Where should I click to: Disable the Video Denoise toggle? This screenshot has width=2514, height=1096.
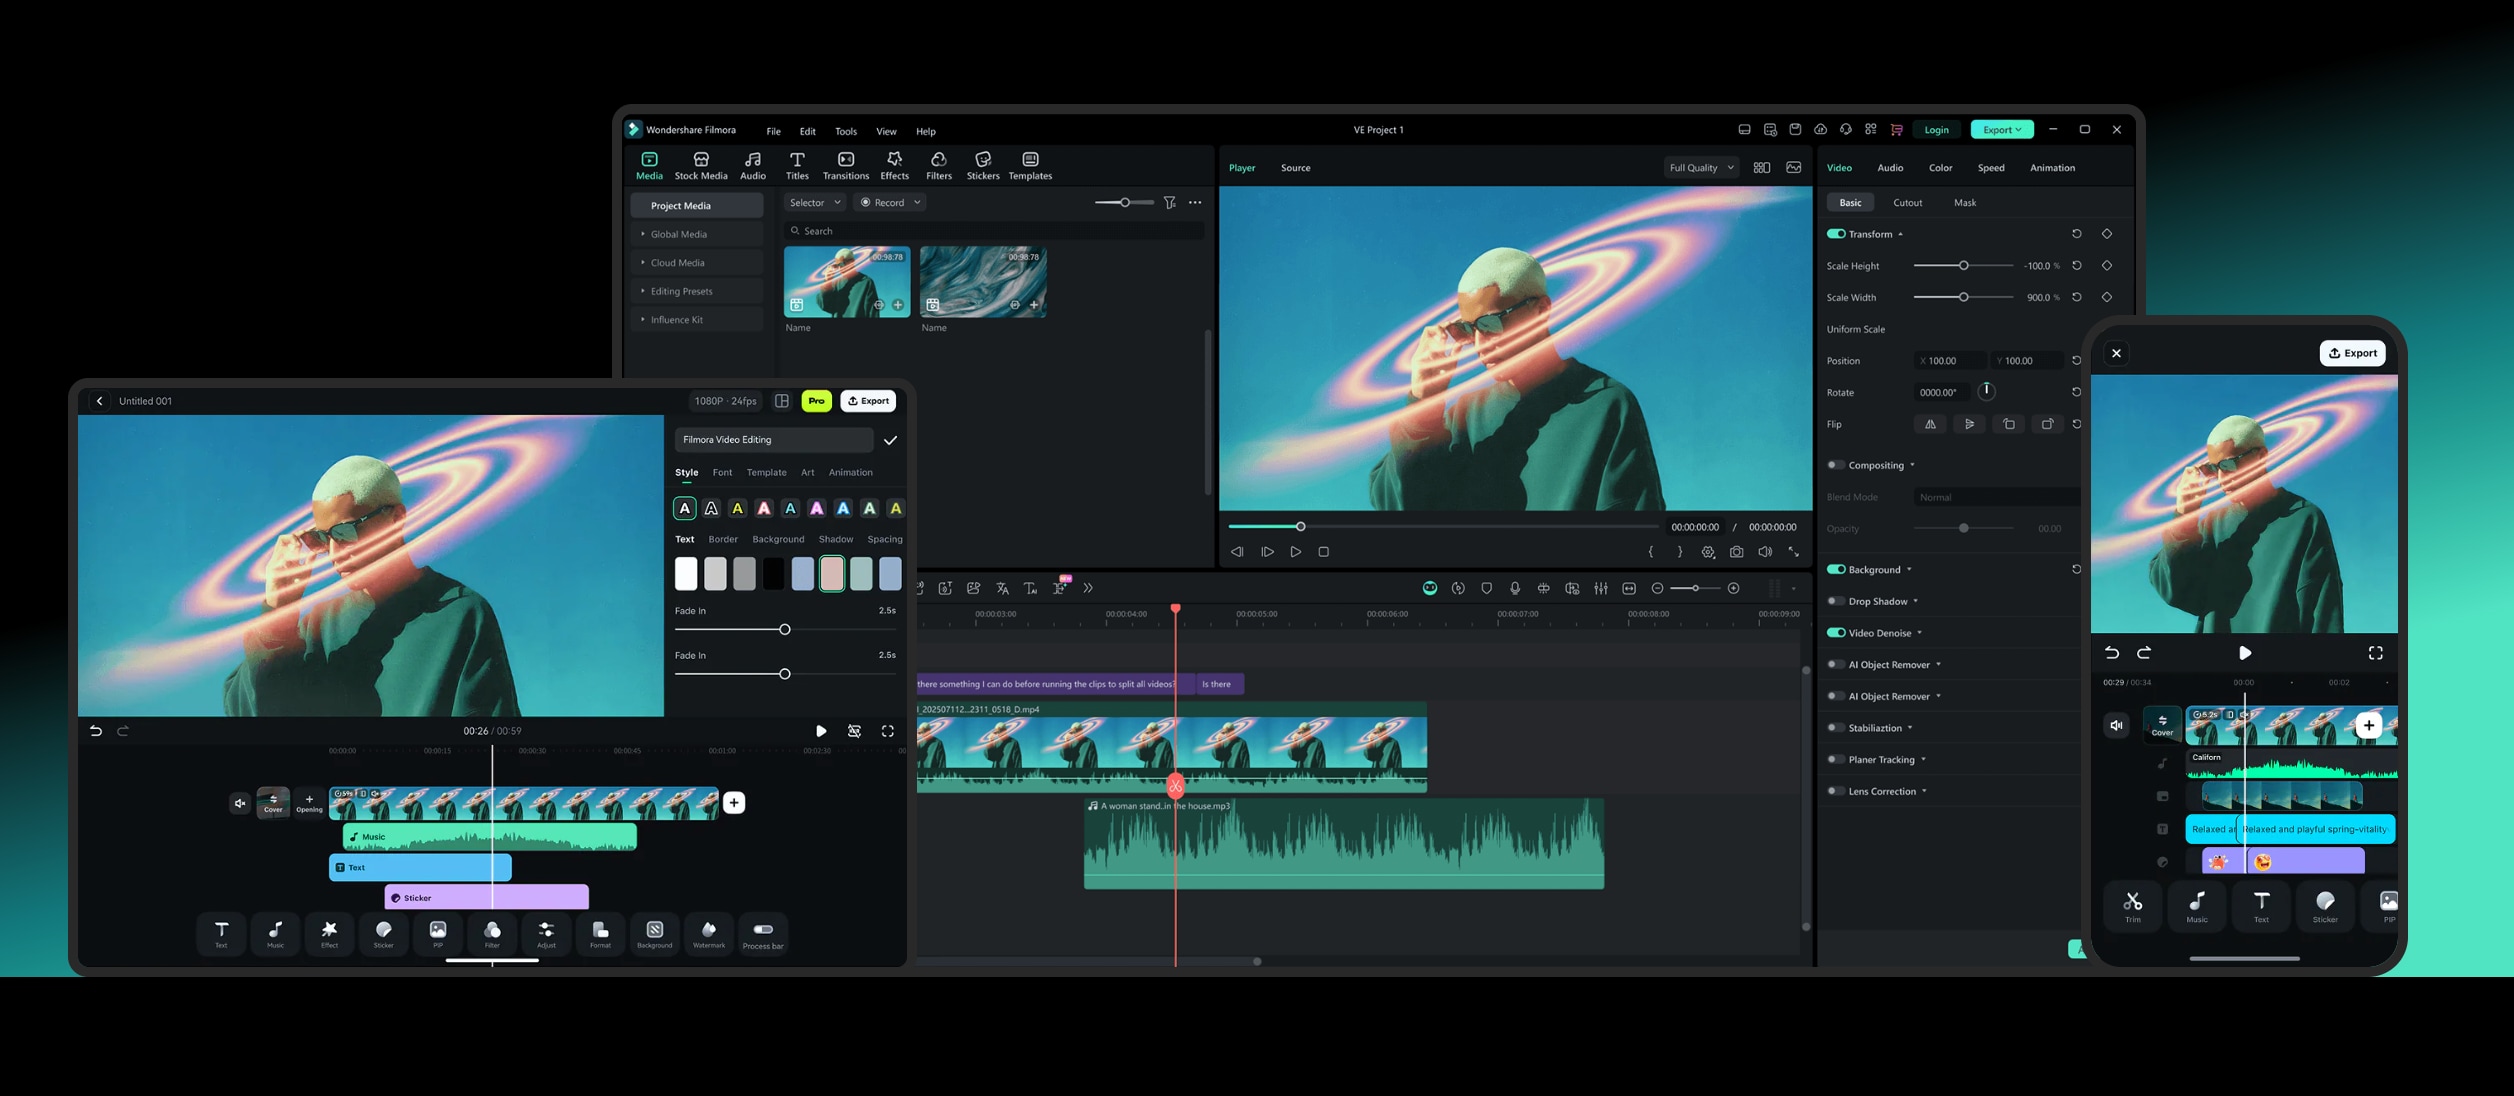pos(1837,632)
